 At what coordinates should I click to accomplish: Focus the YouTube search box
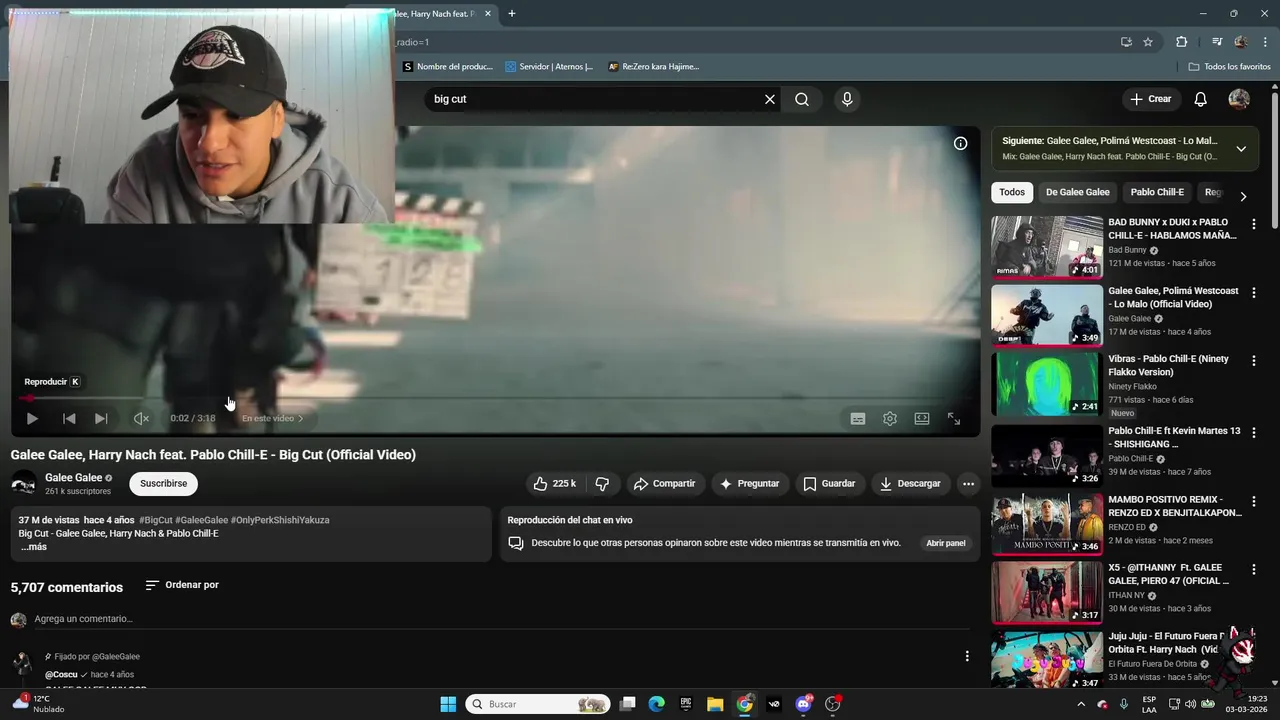point(595,99)
